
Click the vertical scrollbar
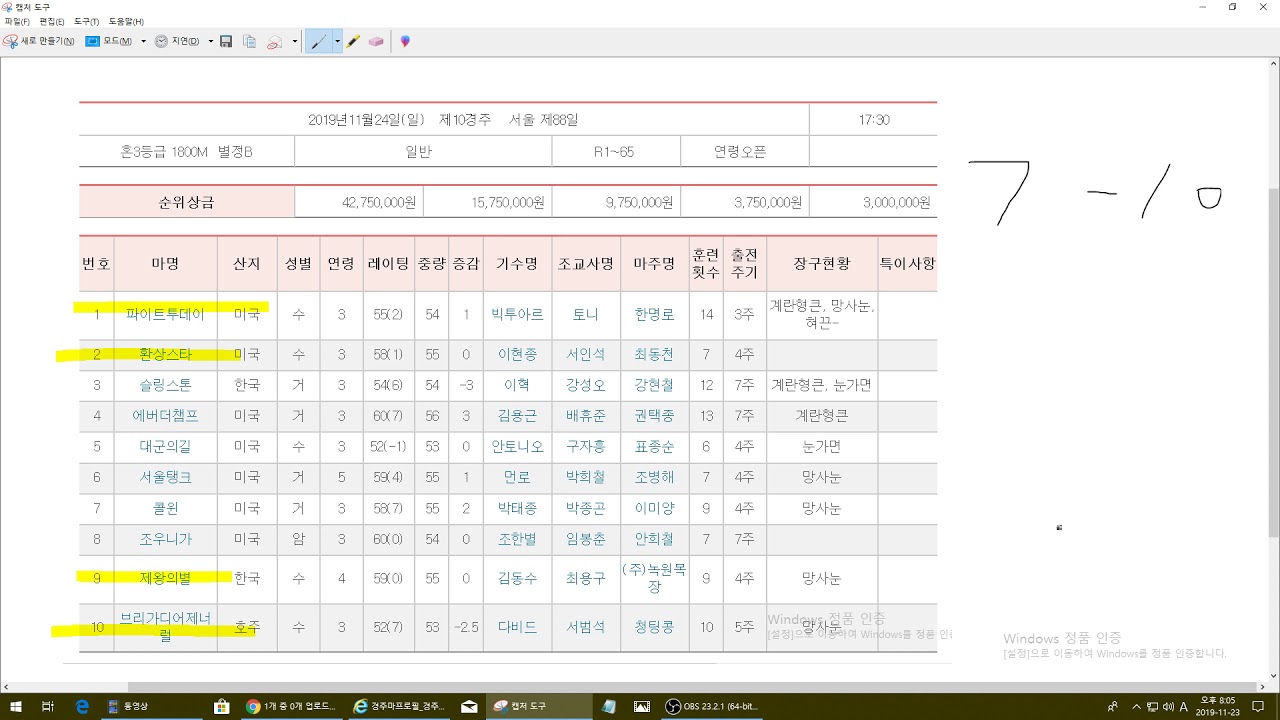(x=1273, y=370)
